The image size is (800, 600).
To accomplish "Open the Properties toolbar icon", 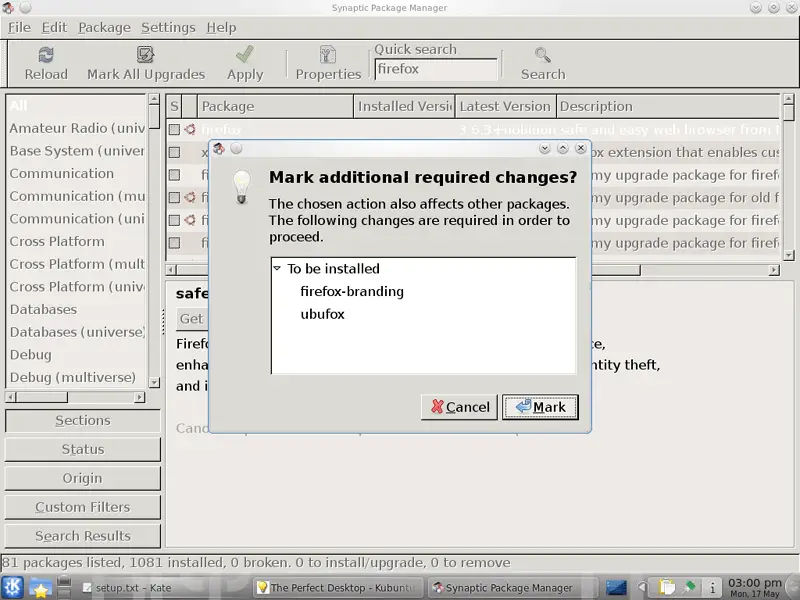I will point(328,55).
